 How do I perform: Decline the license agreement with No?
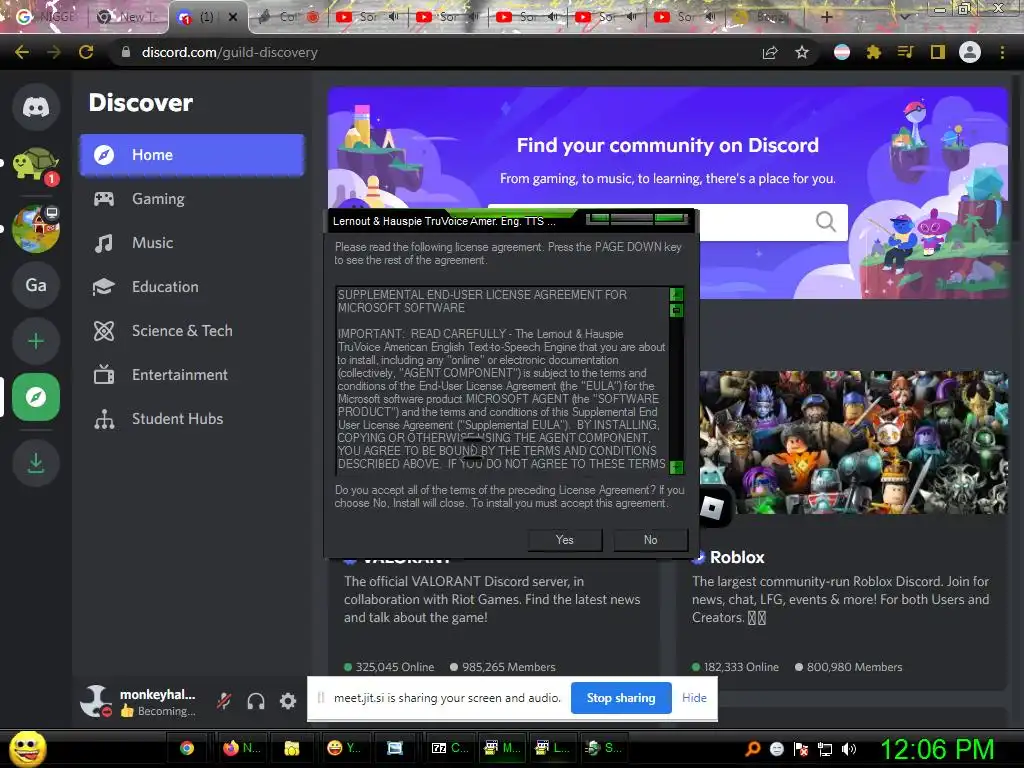tap(650, 539)
